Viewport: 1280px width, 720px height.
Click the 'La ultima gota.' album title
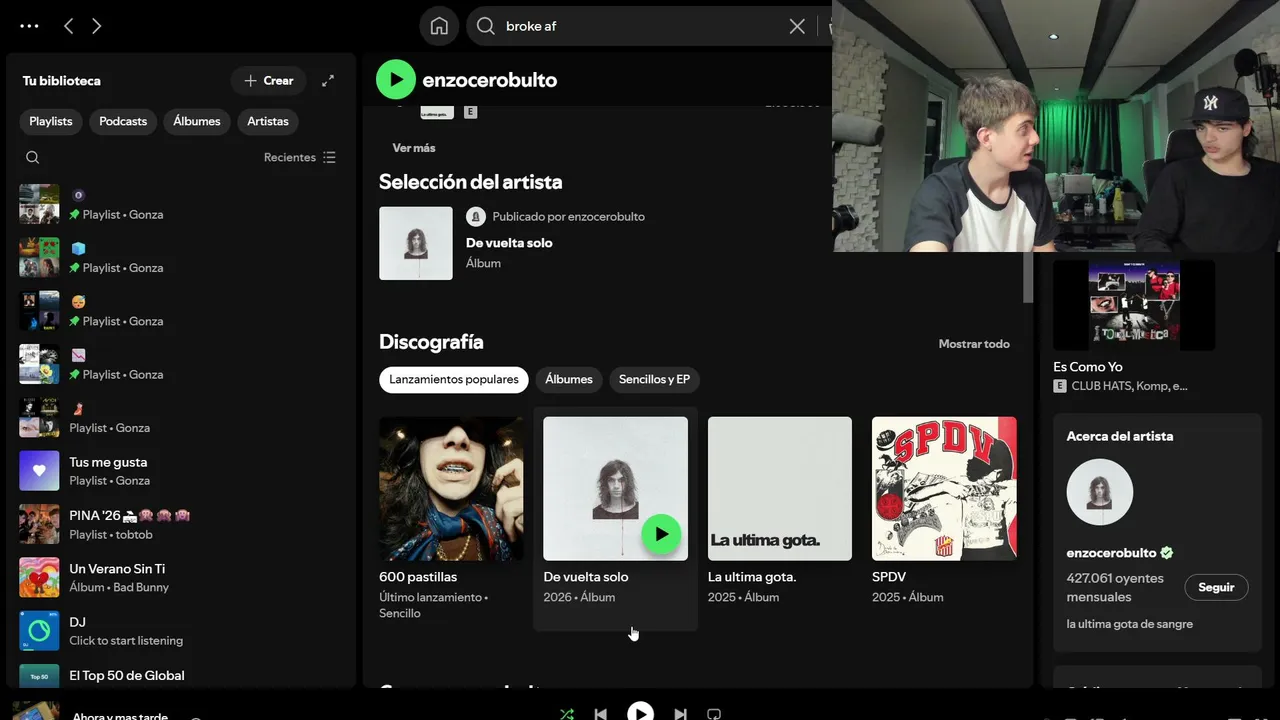[x=752, y=577]
